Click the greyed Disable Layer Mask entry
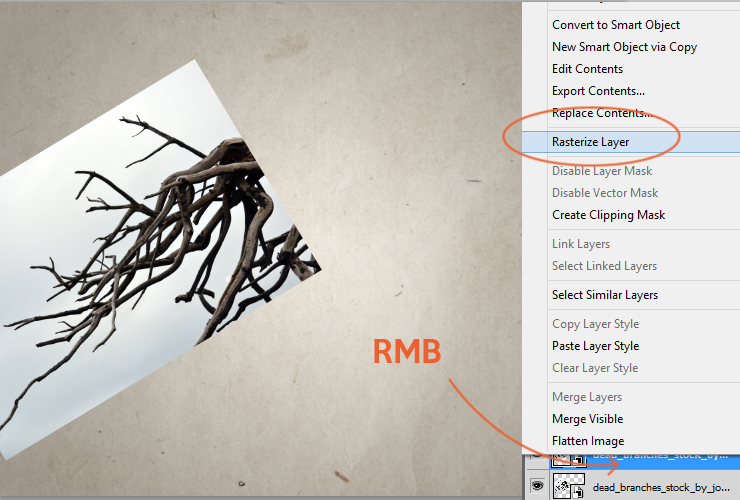 [602, 171]
